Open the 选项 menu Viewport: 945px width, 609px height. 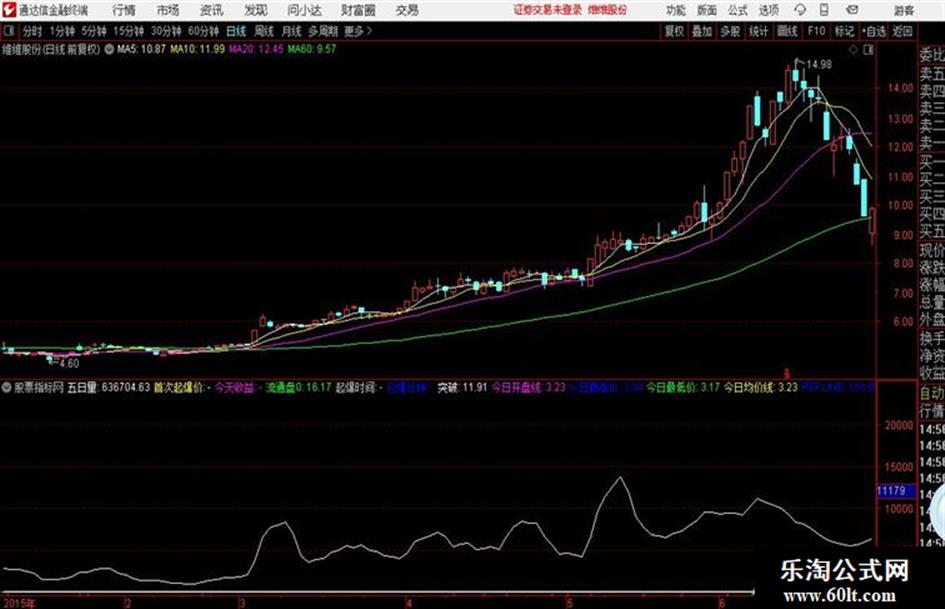pyautogui.click(x=769, y=10)
